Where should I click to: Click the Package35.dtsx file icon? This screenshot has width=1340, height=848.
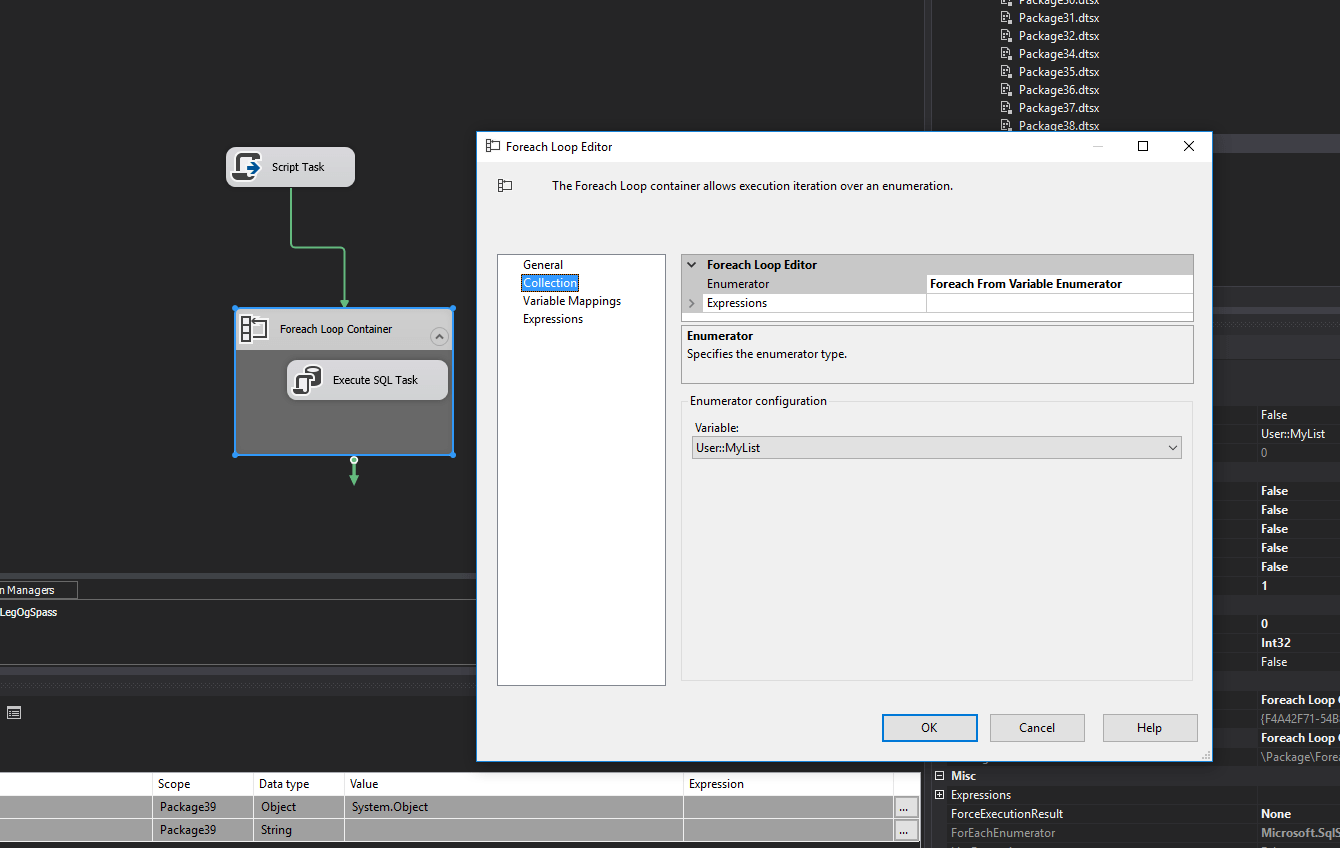click(x=1007, y=72)
